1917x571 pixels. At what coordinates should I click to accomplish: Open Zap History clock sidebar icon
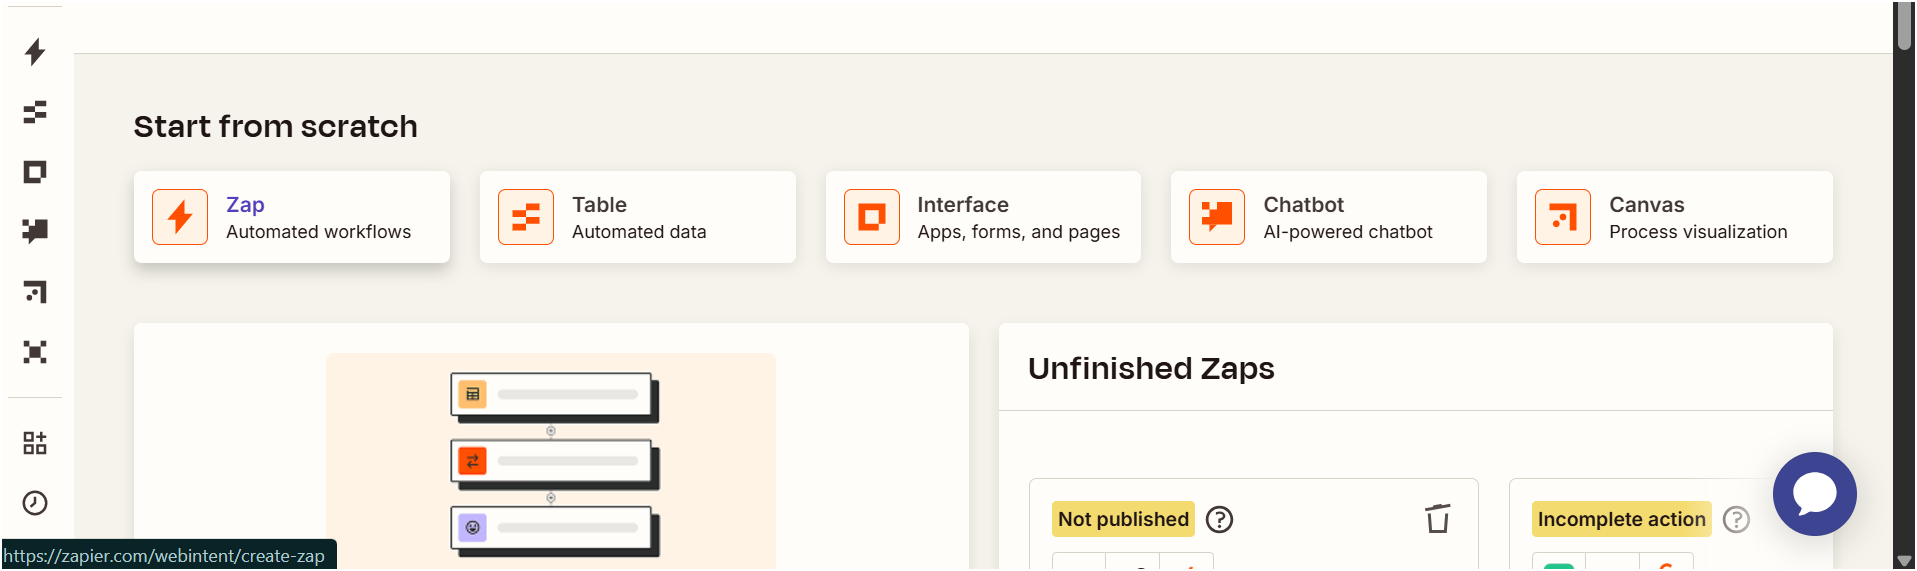[35, 503]
